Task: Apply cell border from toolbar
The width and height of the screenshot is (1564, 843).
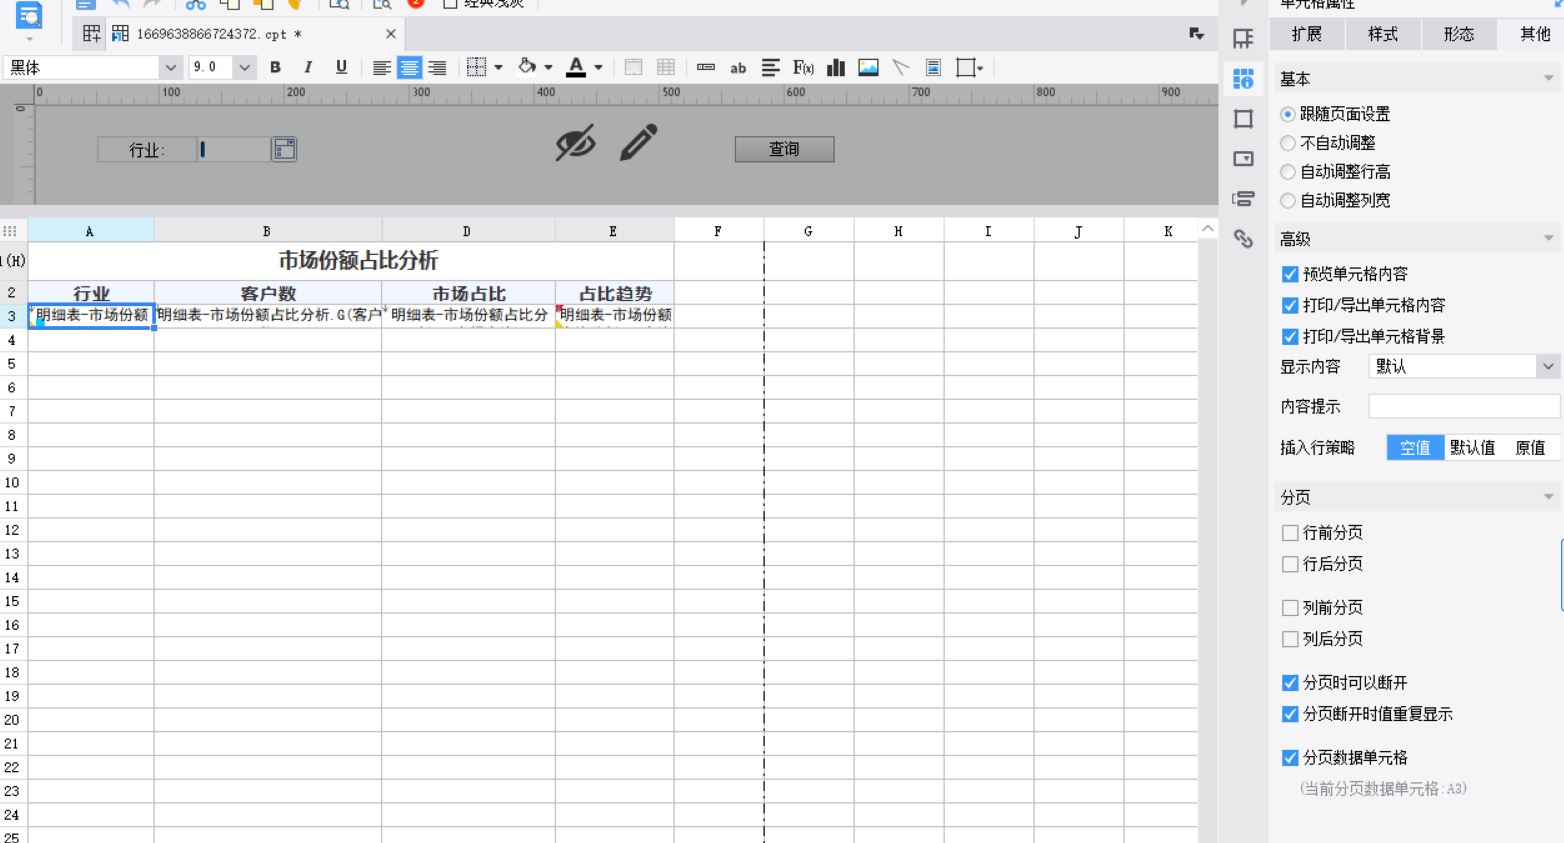Action: point(477,67)
